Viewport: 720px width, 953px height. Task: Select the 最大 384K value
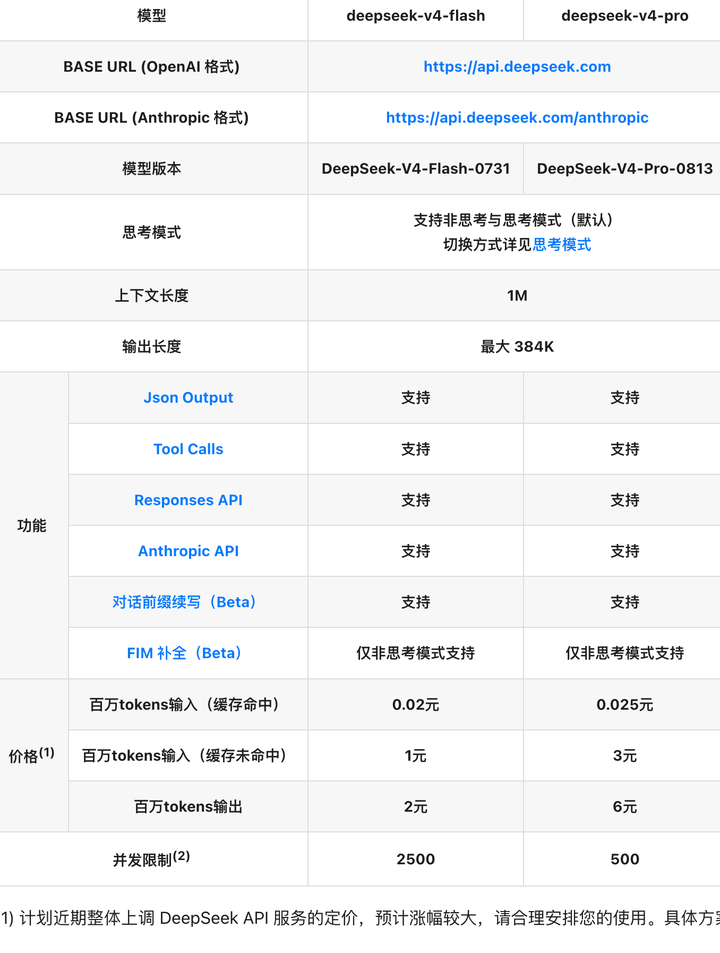pyautogui.click(x=517, y=347)
